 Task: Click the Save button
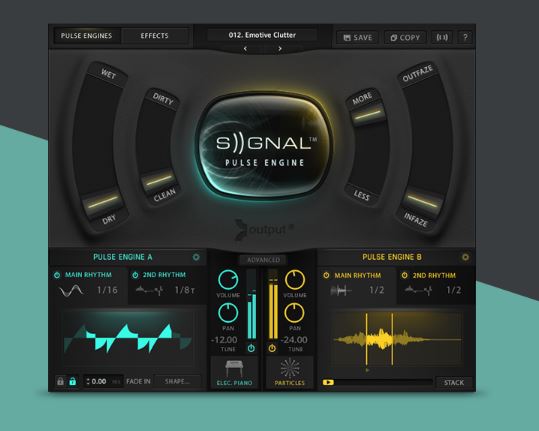pos(358,37)
